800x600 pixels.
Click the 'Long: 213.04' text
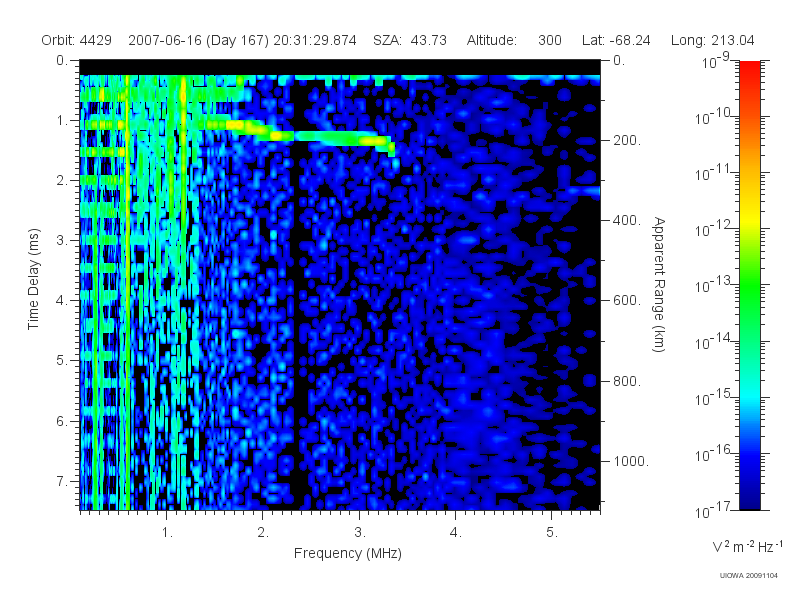713,40
